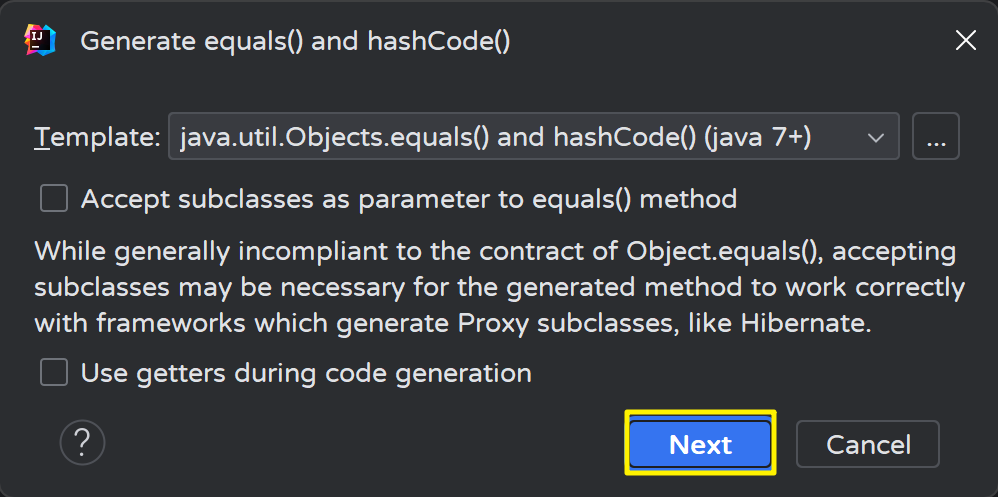Open help via the question mark button
The height and width of the screenshot is (497, 998).
[x=83, y=442]
